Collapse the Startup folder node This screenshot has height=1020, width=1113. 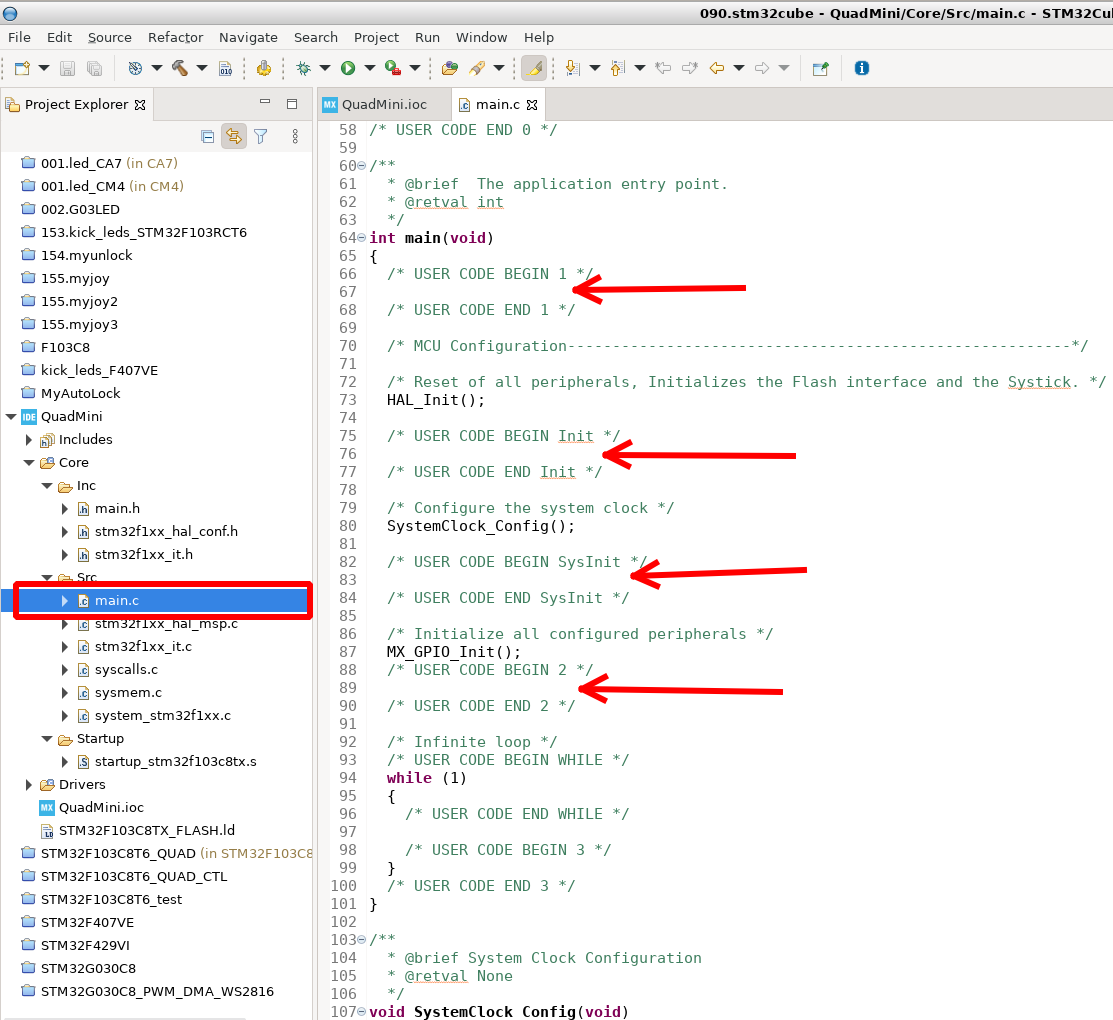coord(47,739)
